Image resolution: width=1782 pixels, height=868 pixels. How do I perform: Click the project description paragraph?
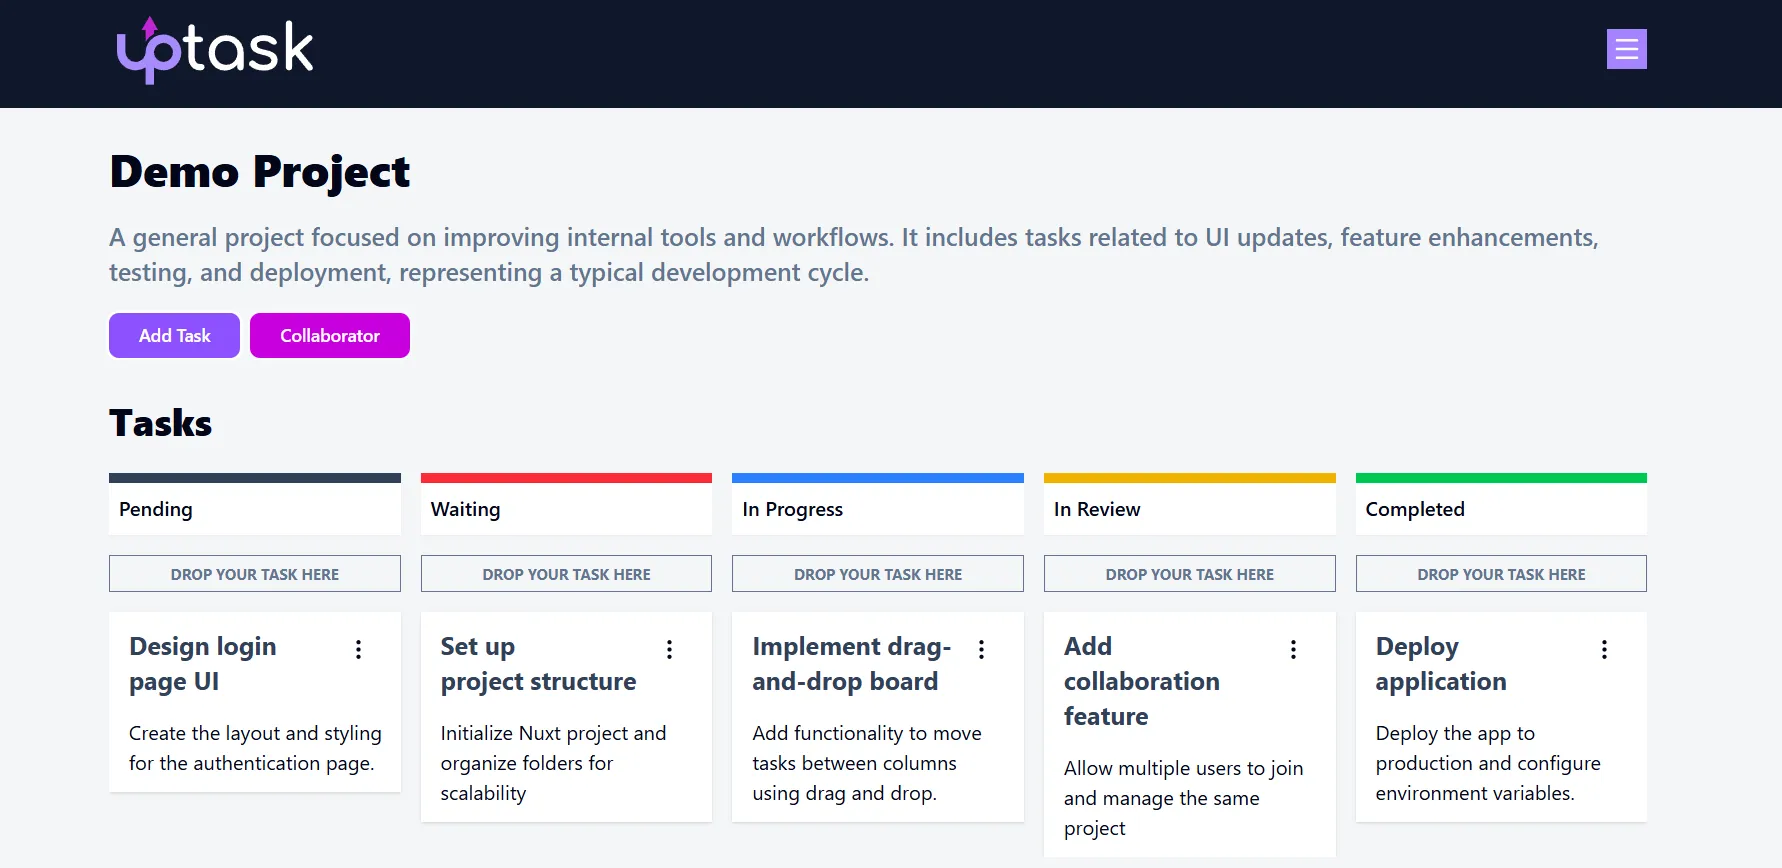854,255
